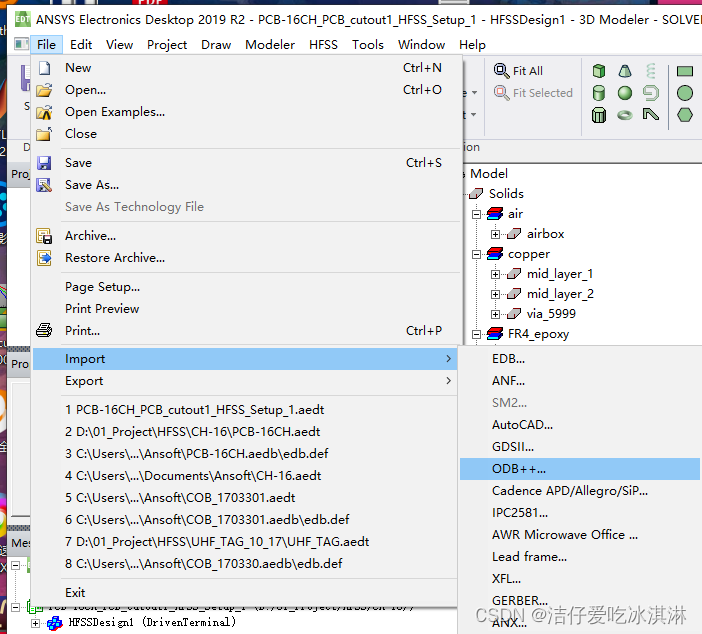
Task: Open the Help menu
Action: pyautogui.click(x=472, y=45)
